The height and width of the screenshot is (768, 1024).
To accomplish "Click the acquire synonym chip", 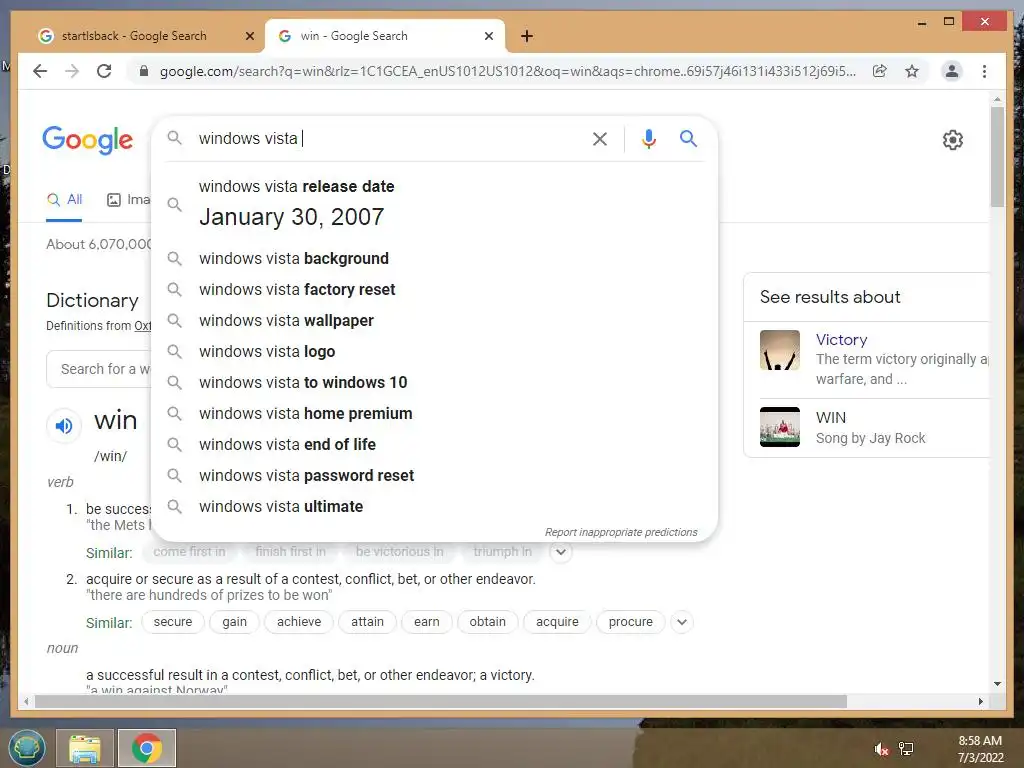I will tap(557, 622).
